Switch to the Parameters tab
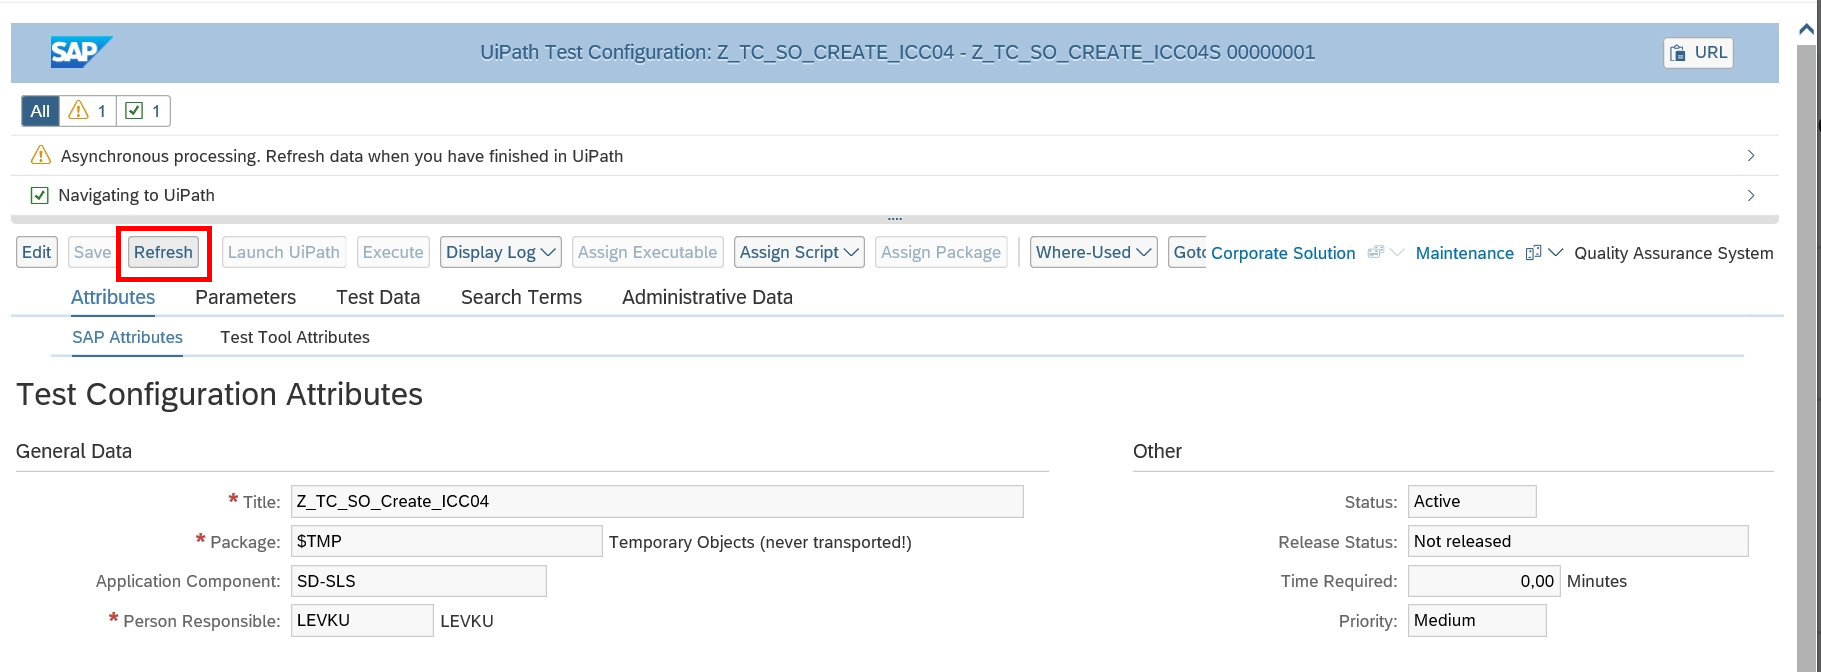1821x672 pixels. (x=245, y=297)
